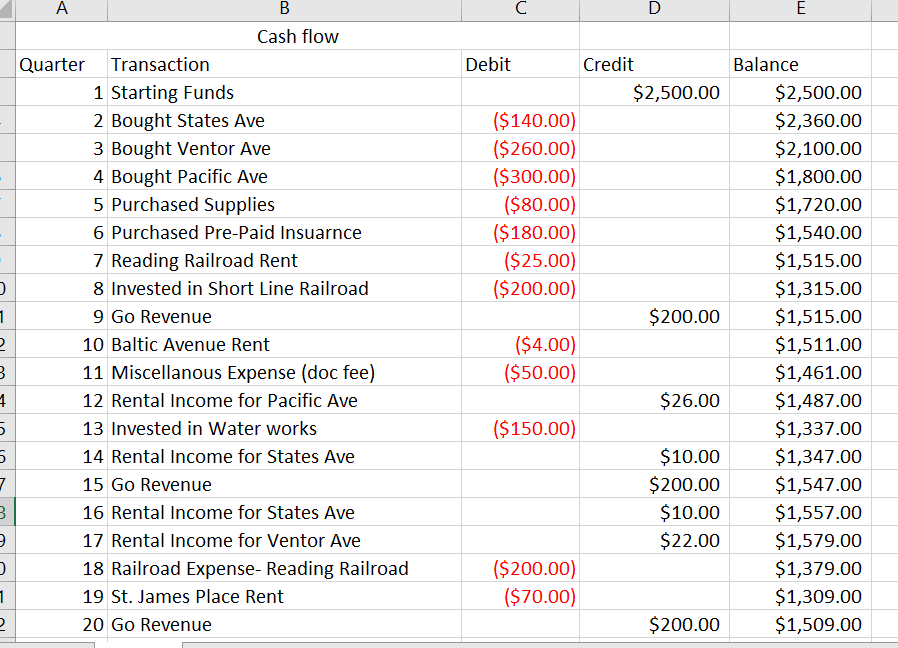The height and width of the screenshot is (648, 898).
Task: Select column E header
Action: pyautogui.click(x=800, y=10)
